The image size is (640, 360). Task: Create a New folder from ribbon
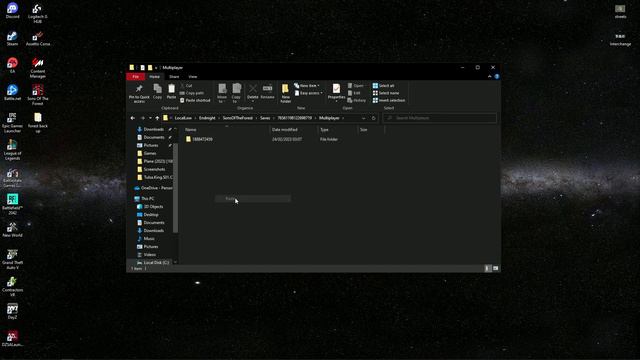point(286,93)
